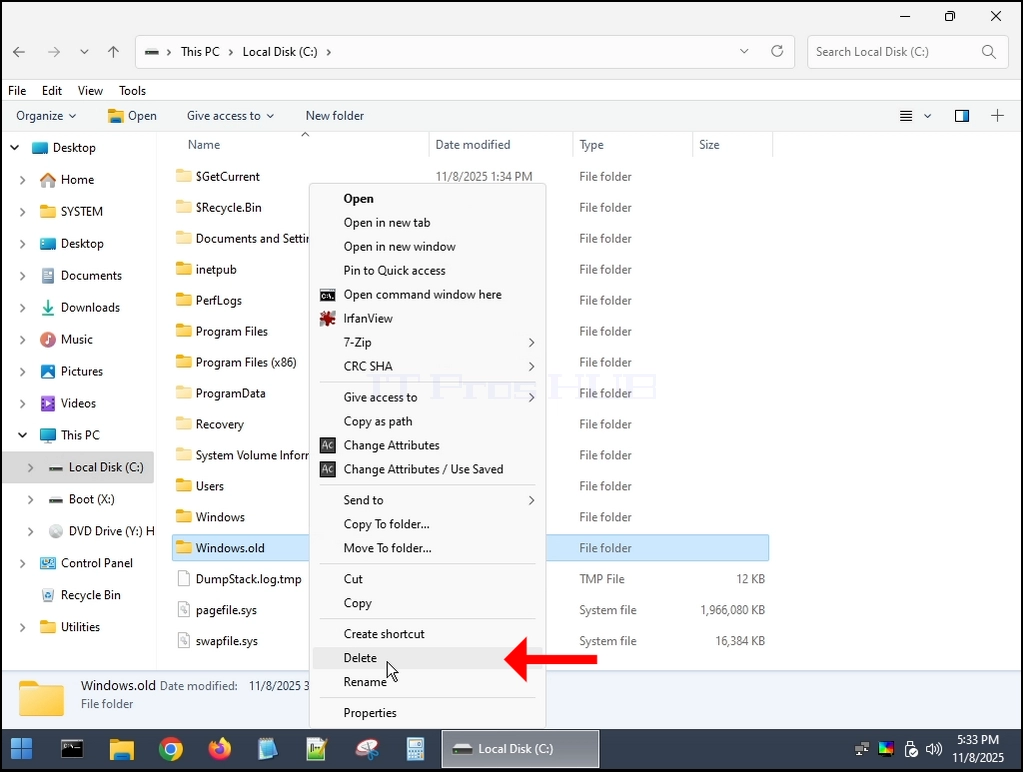
Task: Collapse the Desktop root tree node
Action: [14, 147]
